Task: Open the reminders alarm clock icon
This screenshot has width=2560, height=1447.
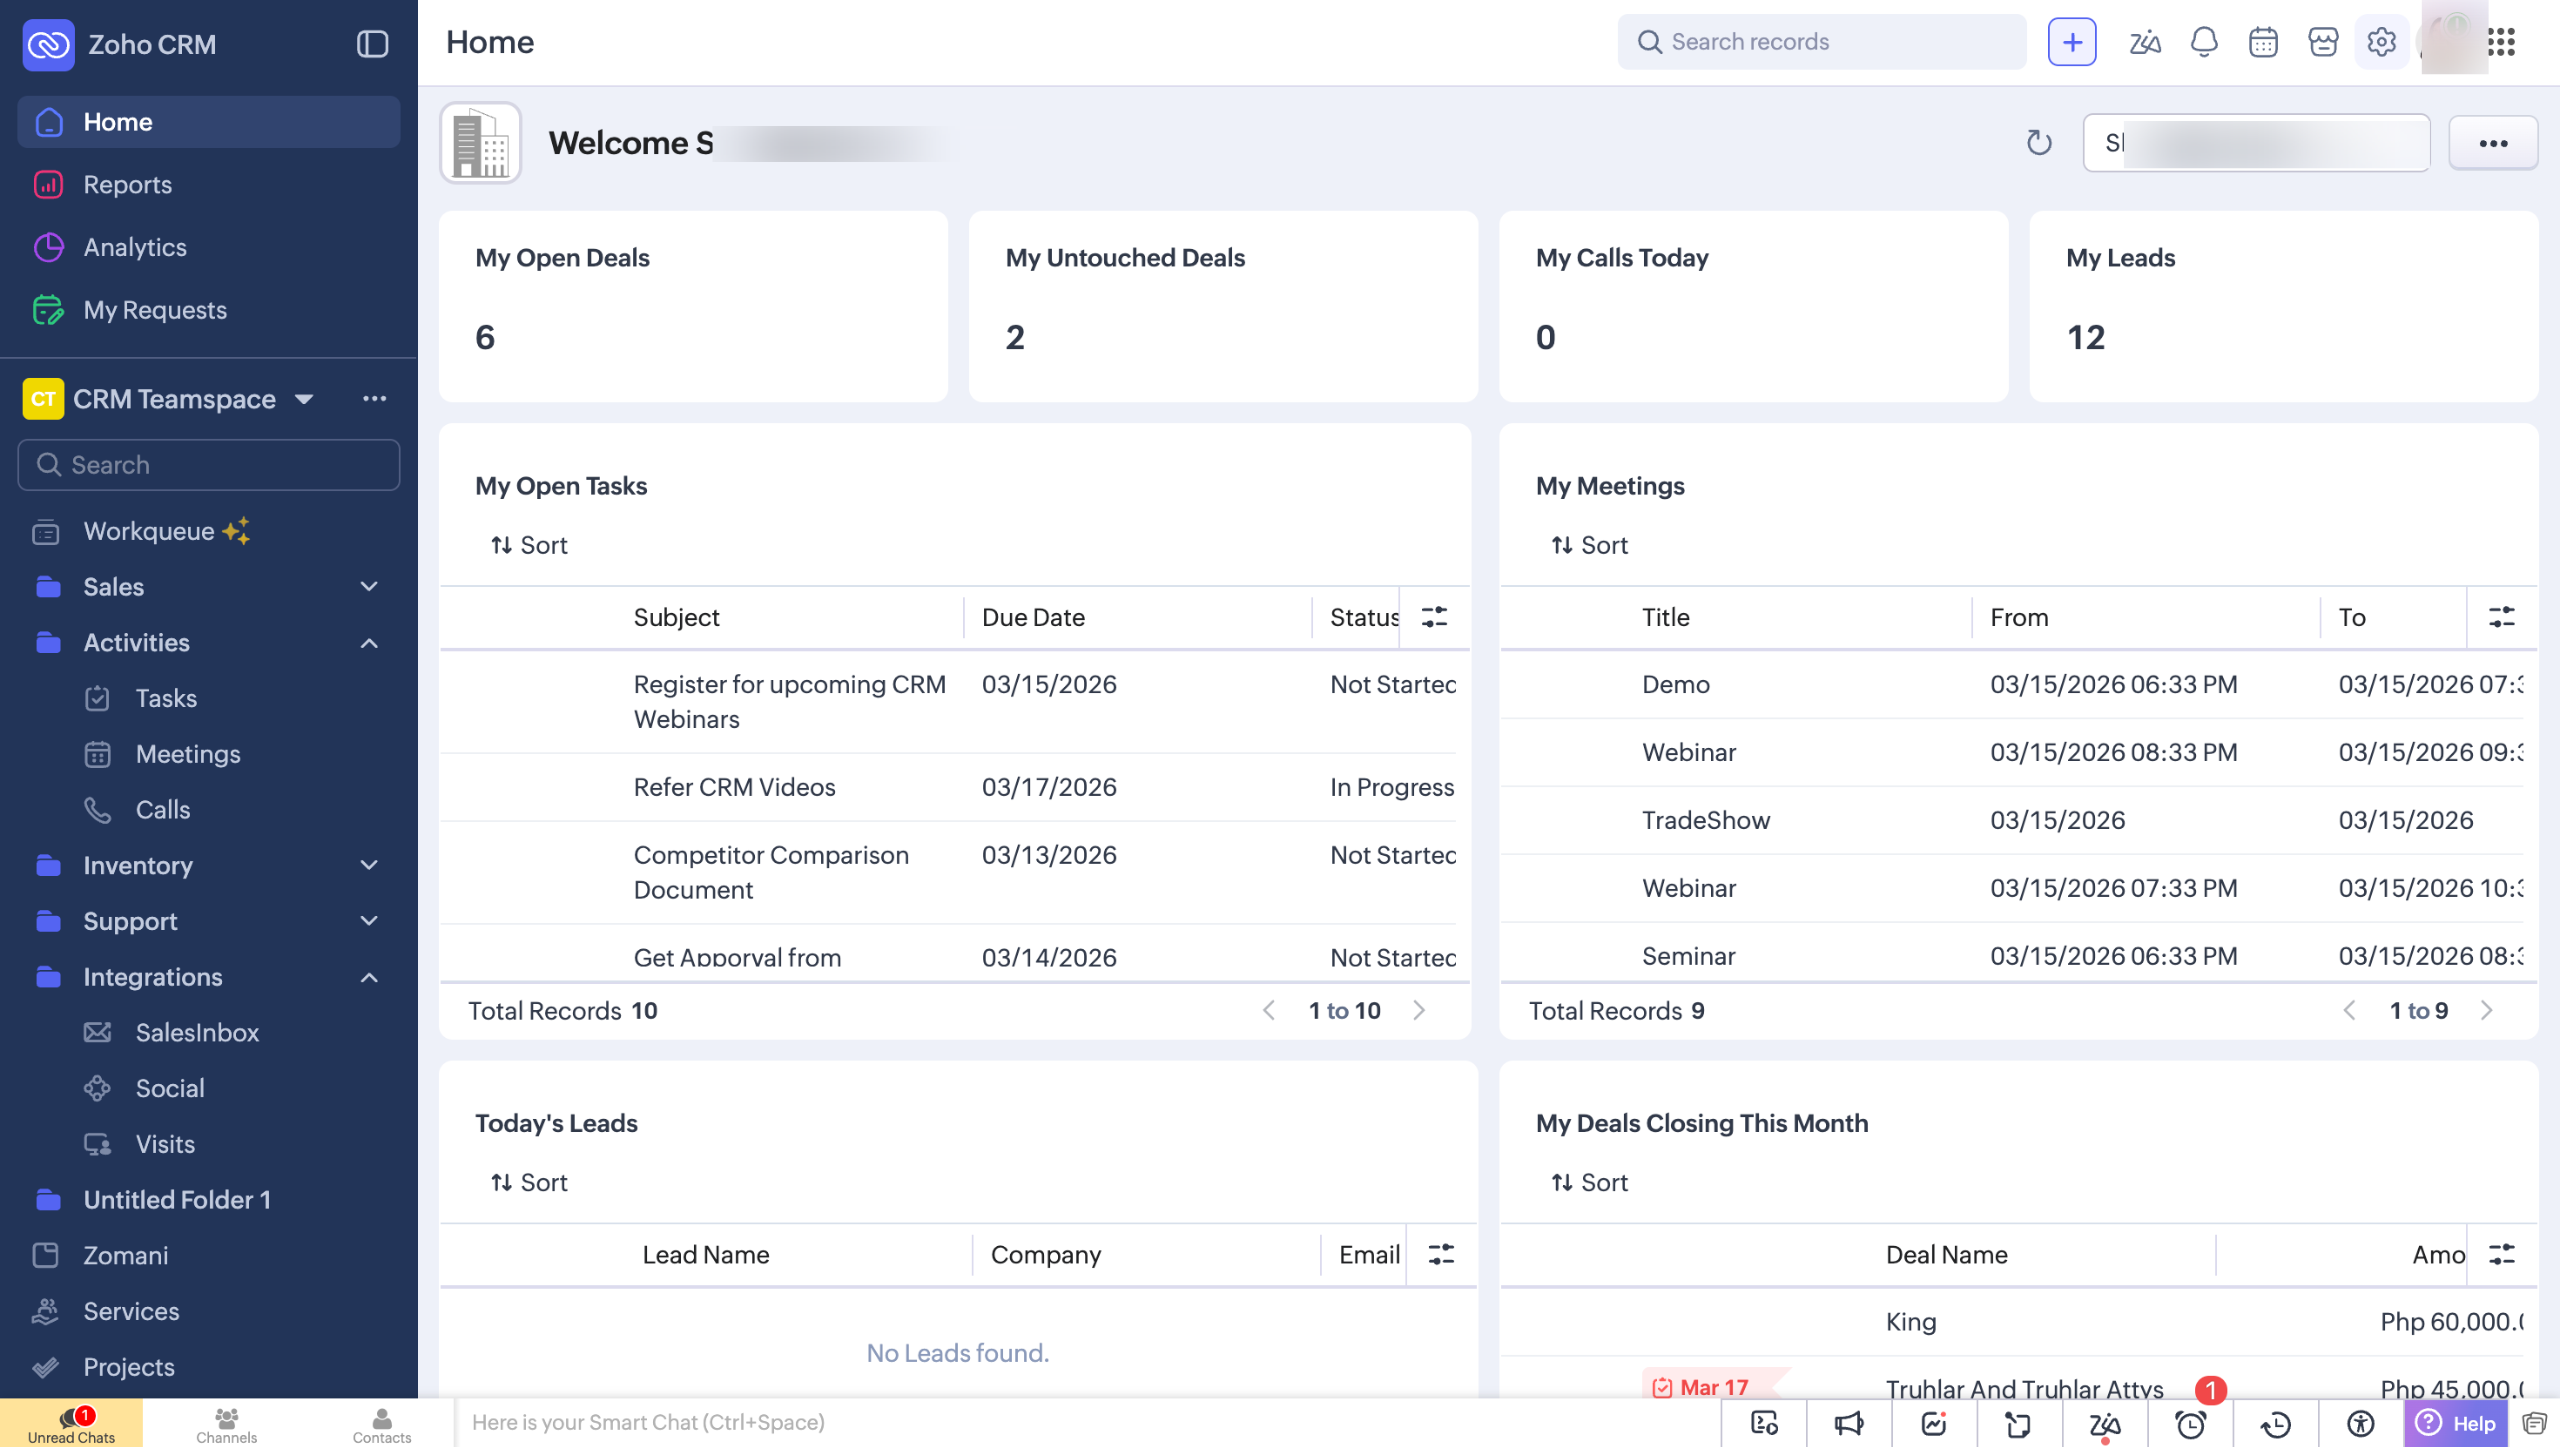Action: (2190, 1424)
